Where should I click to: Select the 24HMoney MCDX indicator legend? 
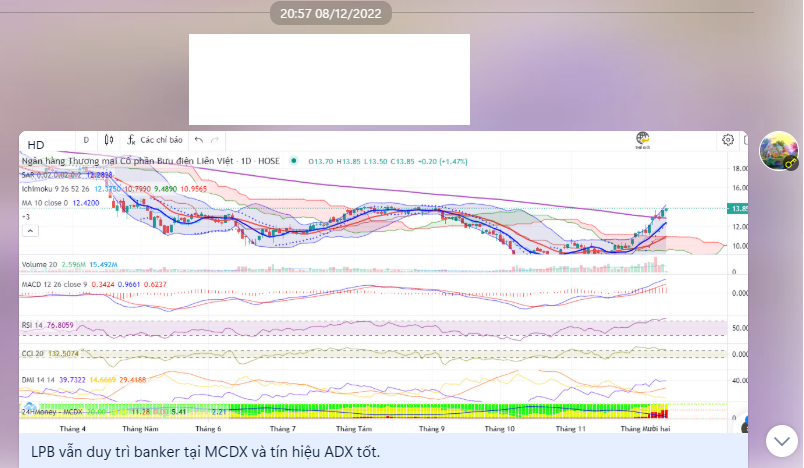pos(124,412)
